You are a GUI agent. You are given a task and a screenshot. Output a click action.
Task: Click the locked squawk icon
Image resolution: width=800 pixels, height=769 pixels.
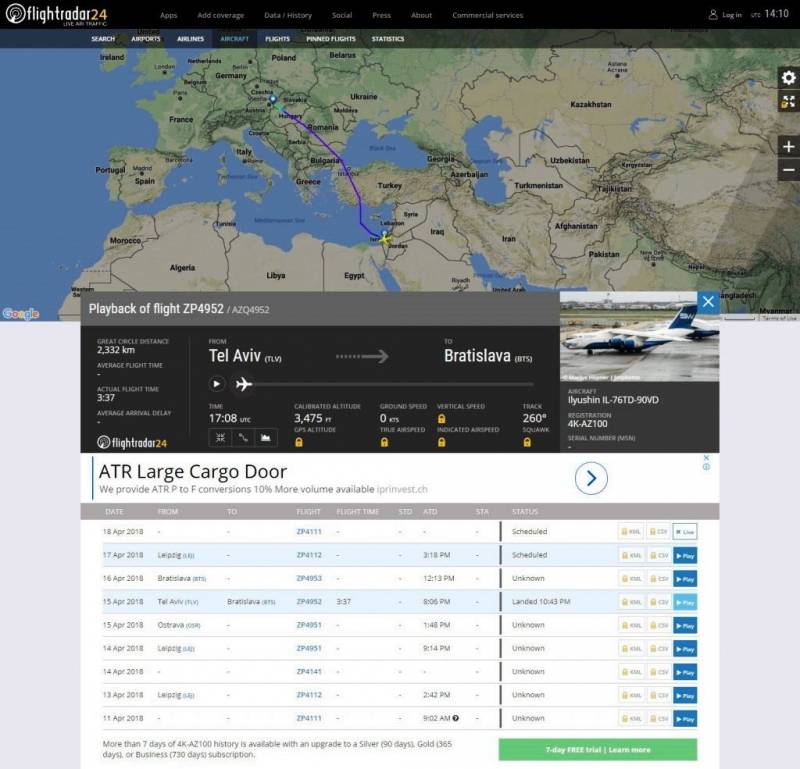[x=527, y=442]
